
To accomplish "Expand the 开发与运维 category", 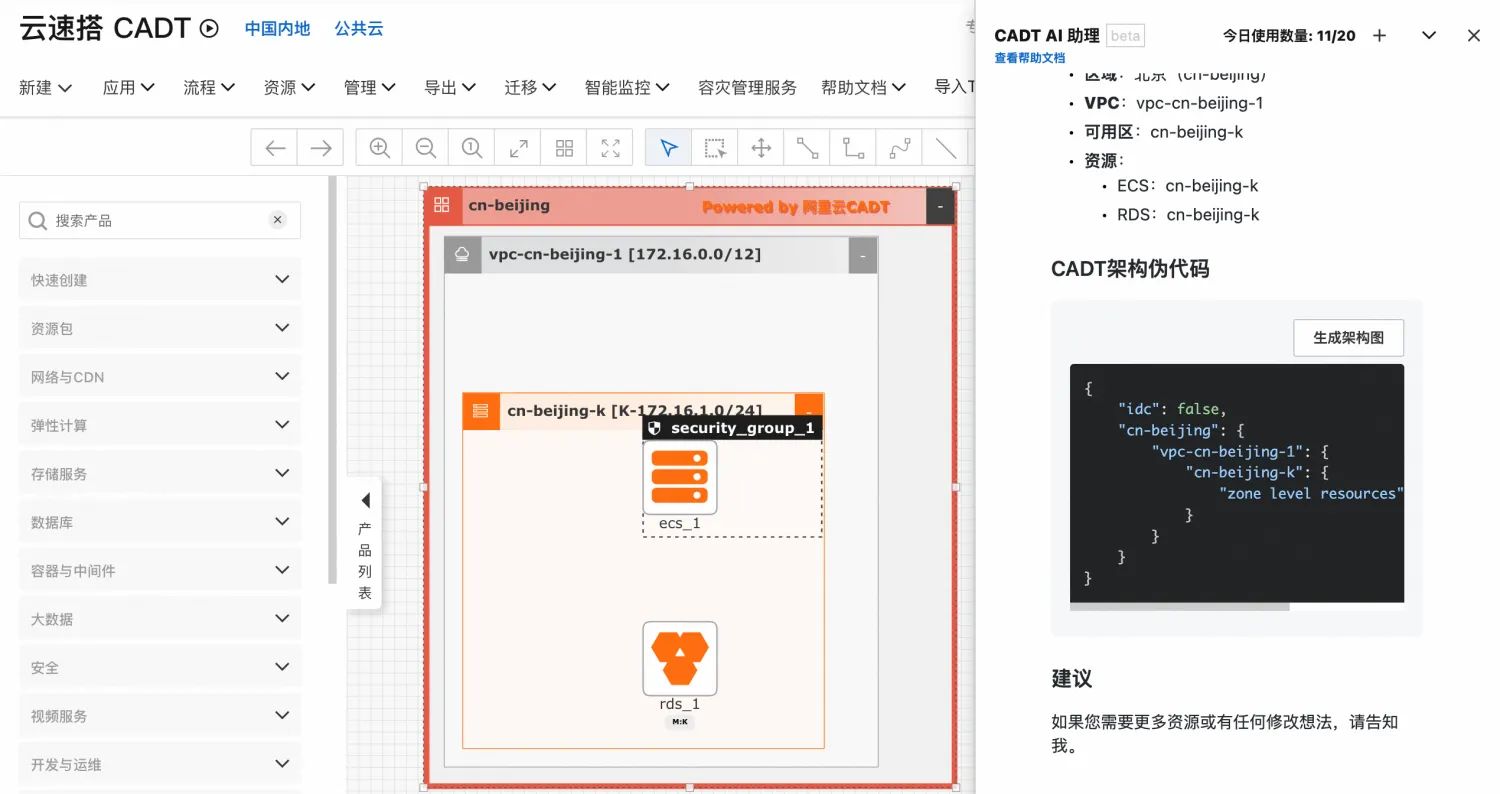I will click(160, 764).
